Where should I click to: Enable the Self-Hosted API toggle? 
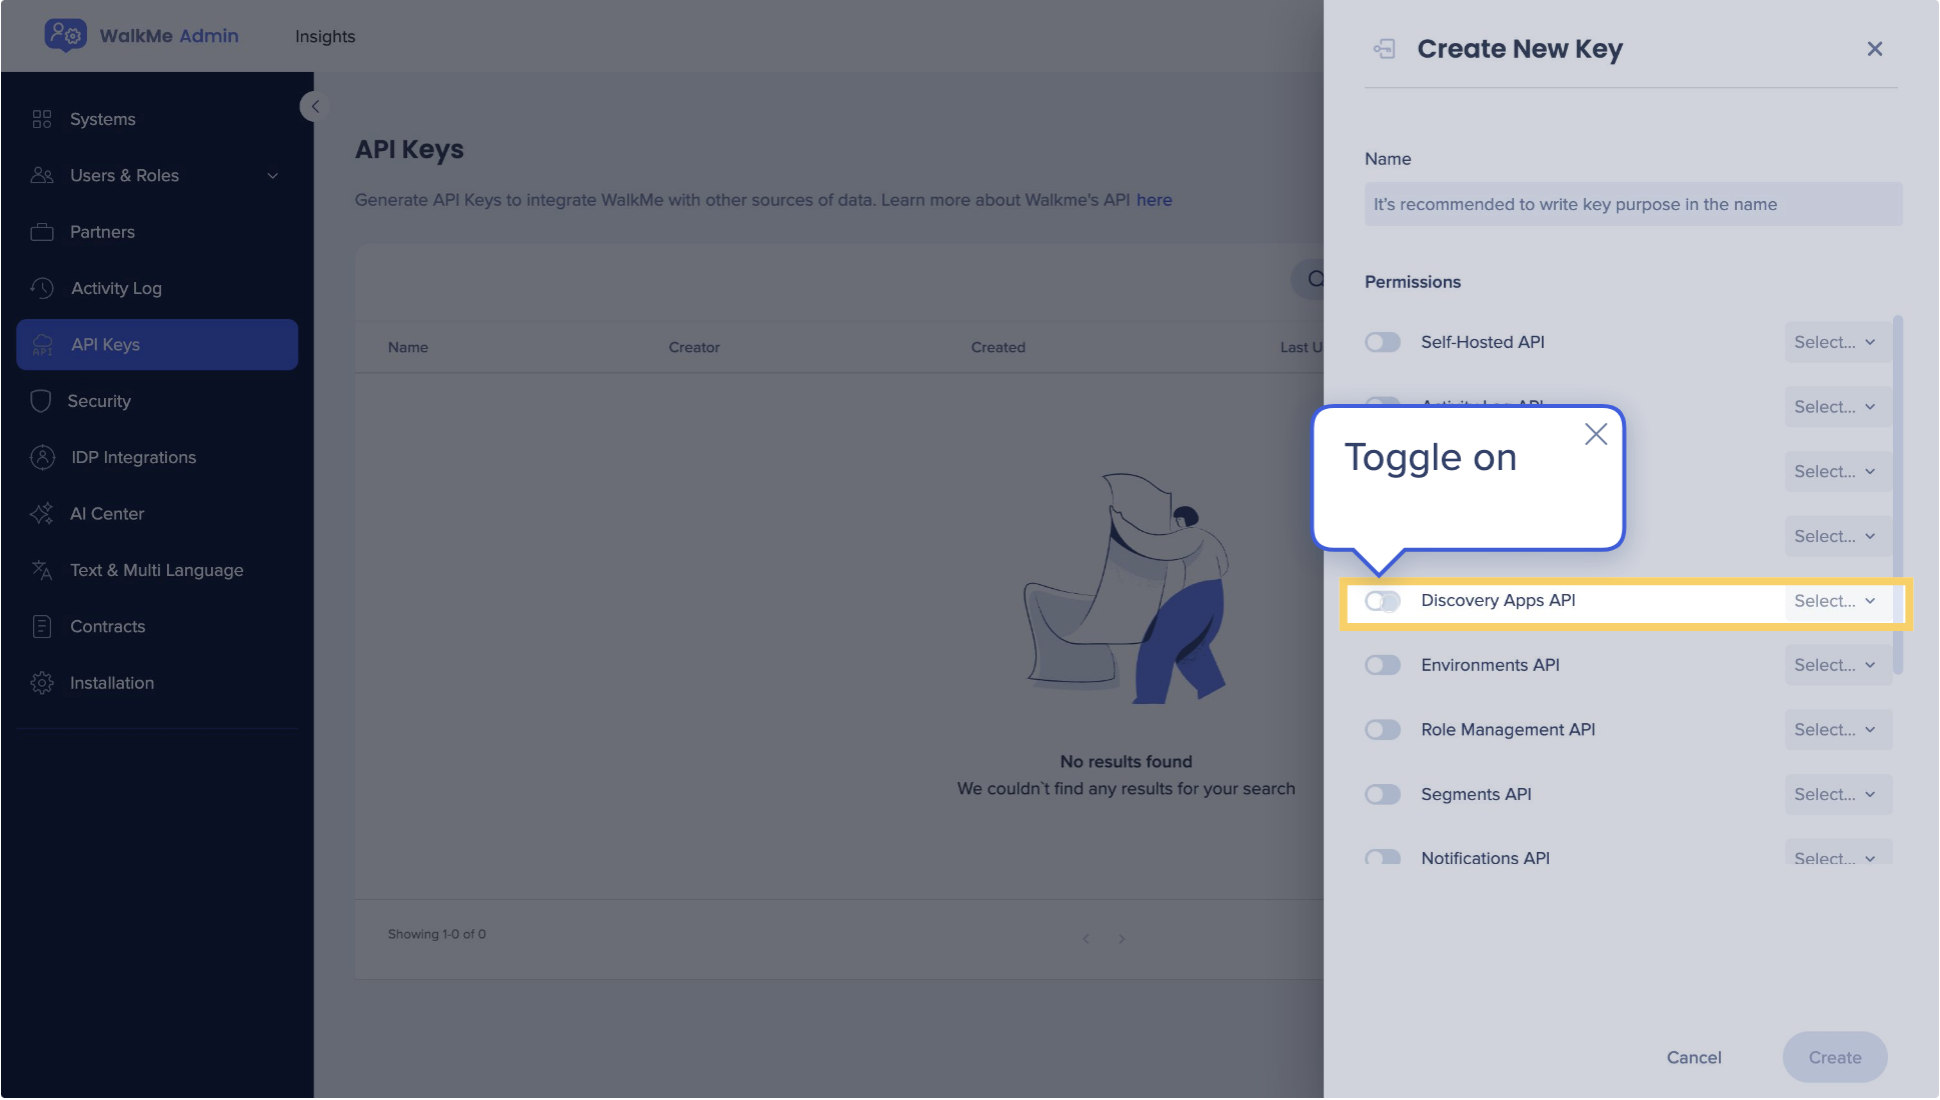1383,342
